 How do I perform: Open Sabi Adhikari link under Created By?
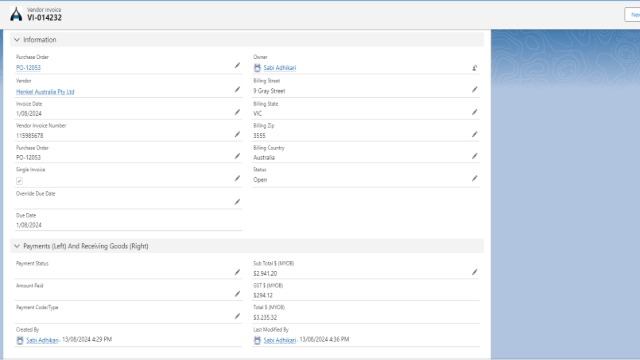(42, 340)
